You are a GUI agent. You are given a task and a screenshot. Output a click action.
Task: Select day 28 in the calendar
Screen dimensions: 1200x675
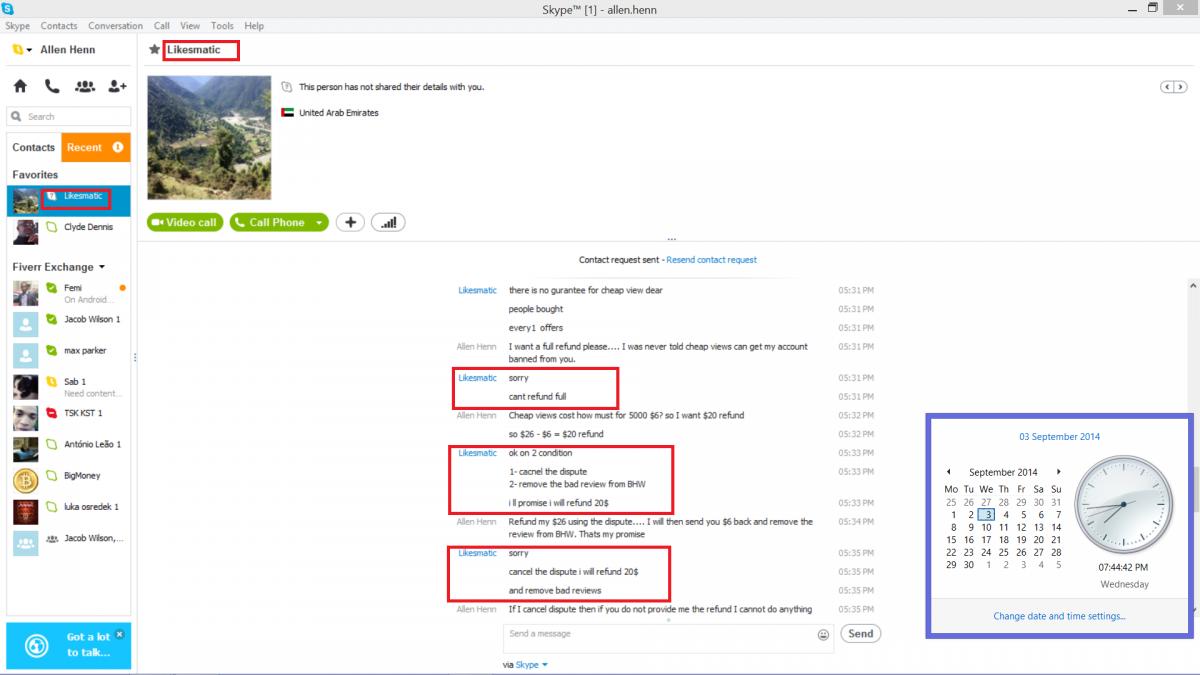click(x=1056, y=552)
